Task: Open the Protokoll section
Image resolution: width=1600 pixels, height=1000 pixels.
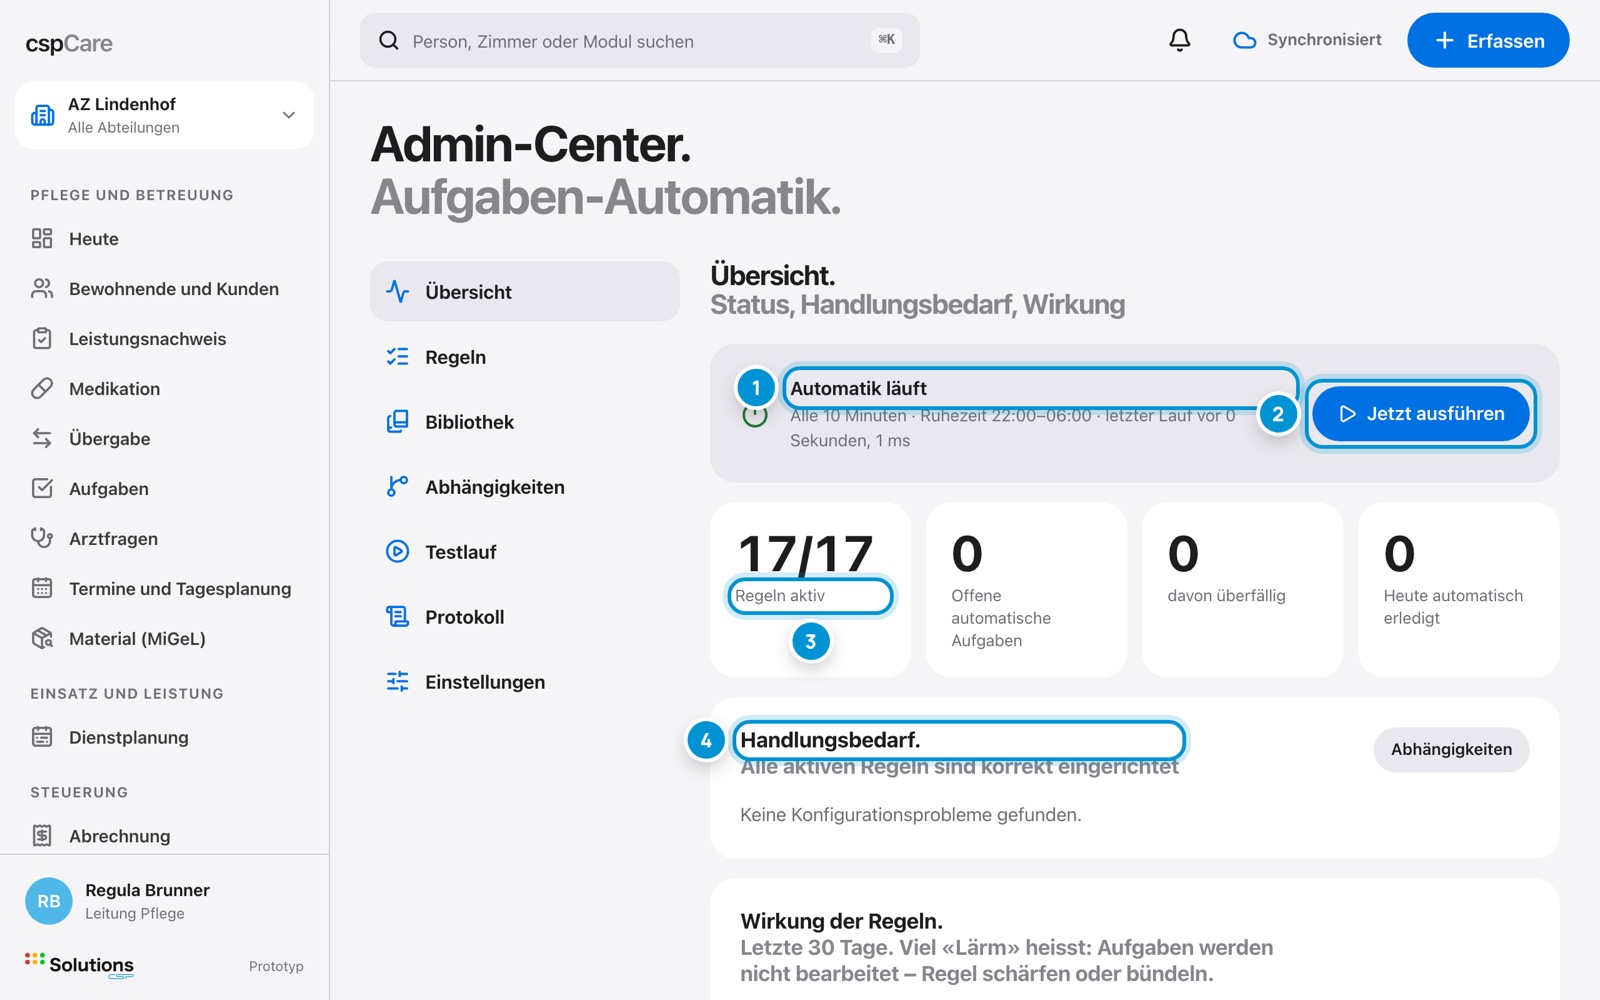Action: (525, 617)
